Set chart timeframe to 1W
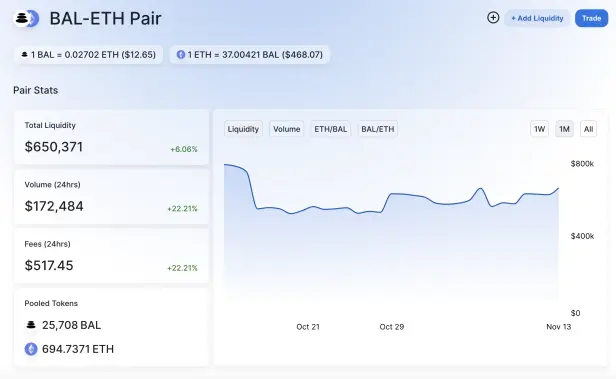The height and width of the screenshot is (379, 616). (539, 129)
